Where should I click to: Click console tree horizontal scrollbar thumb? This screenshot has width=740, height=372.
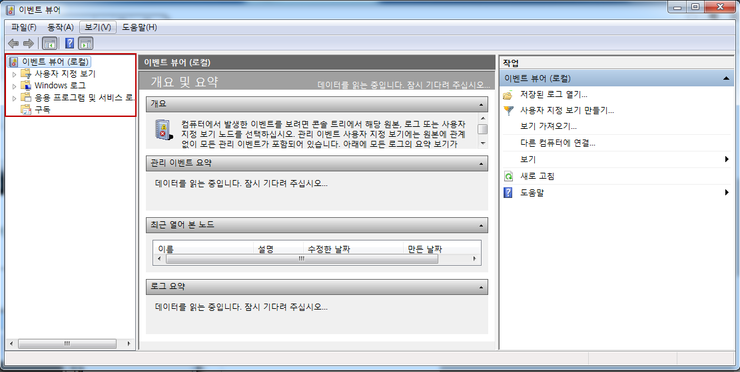tap(67, 344)
